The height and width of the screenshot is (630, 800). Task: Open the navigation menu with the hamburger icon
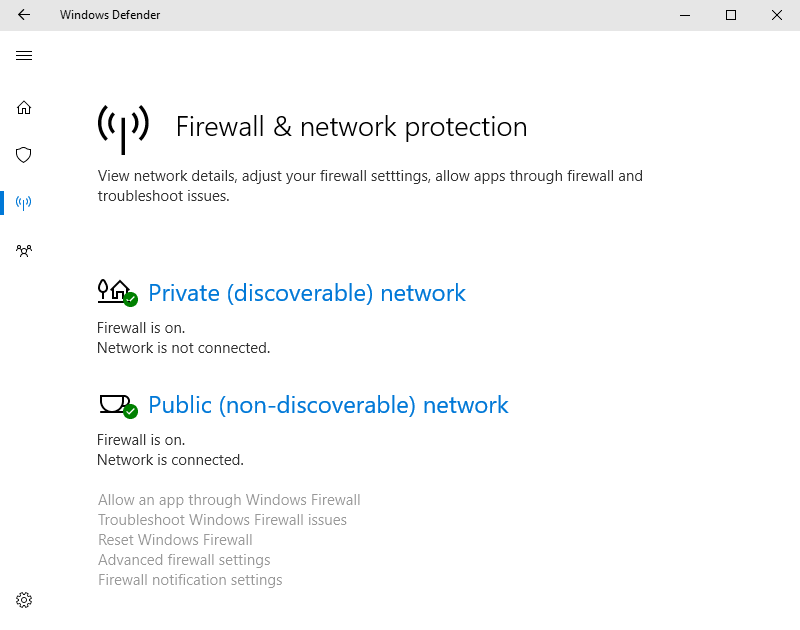[x=24, y=55]
